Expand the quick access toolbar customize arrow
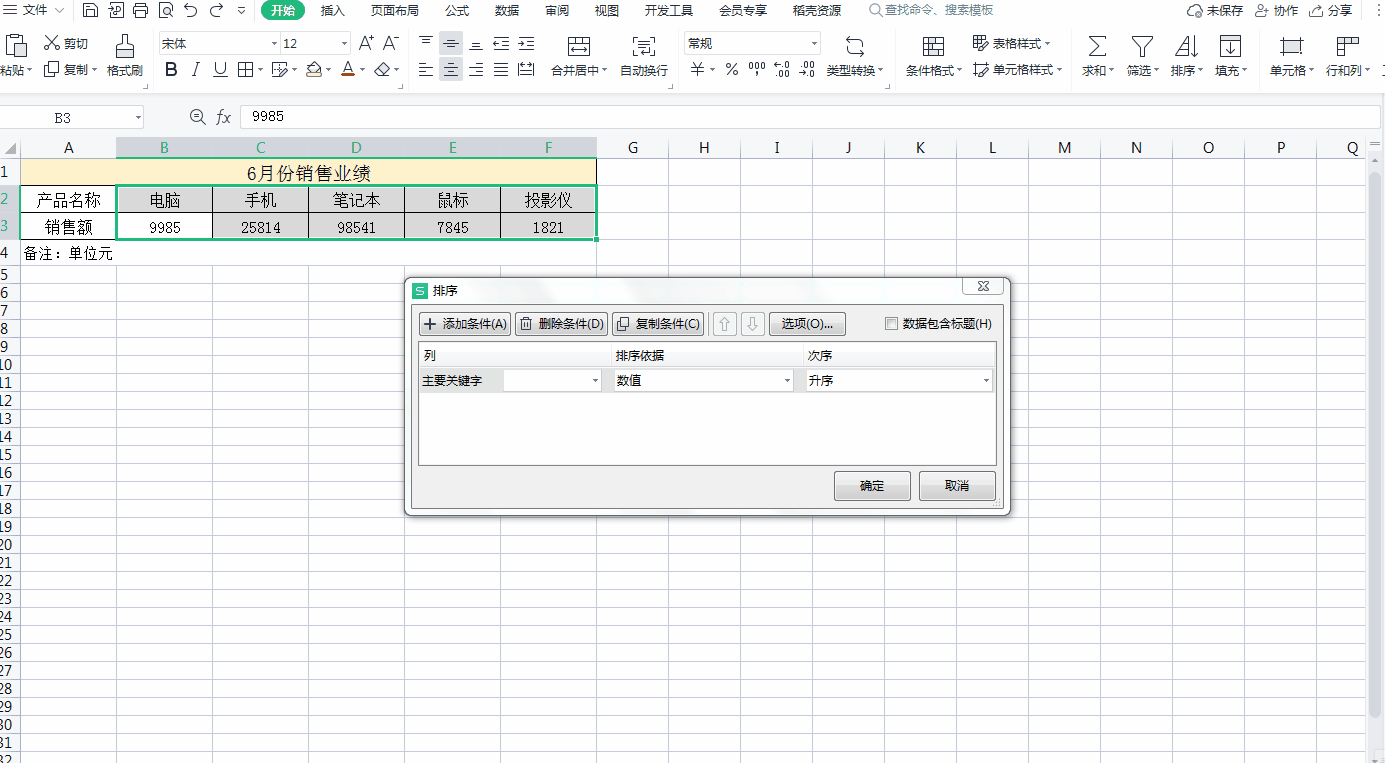This screenshot has height=763, width=1385. (241, 11)
